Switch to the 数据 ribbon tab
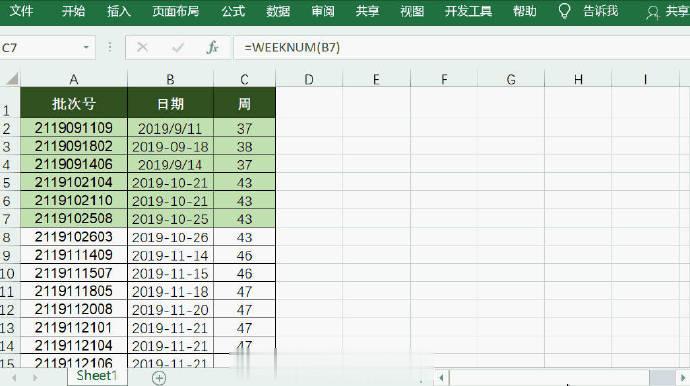The height and width of the screenshot is (386, 690). click(278, 11)
